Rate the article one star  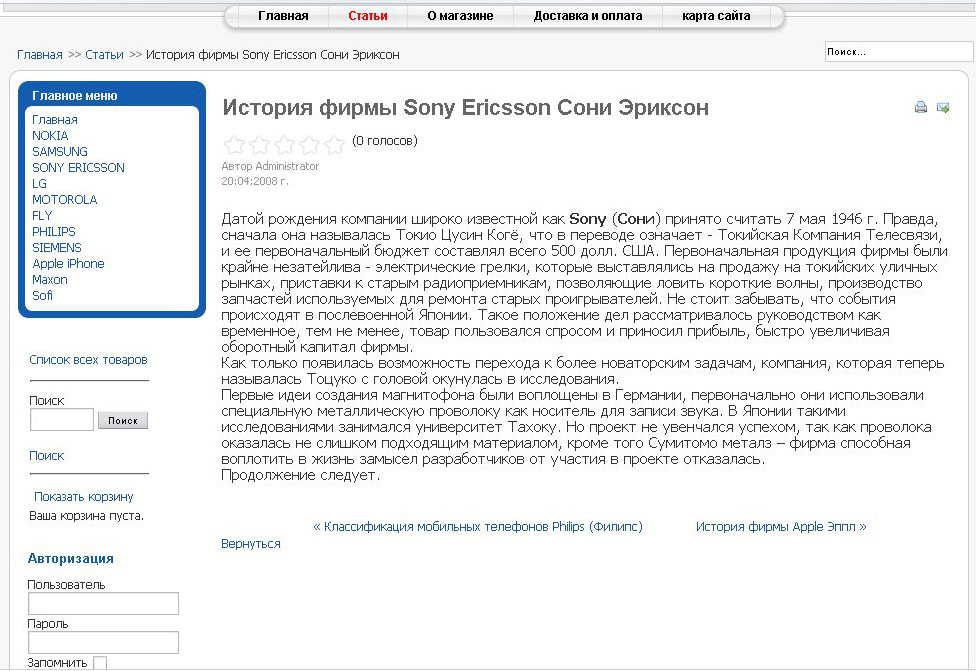(x=234, y=145)
